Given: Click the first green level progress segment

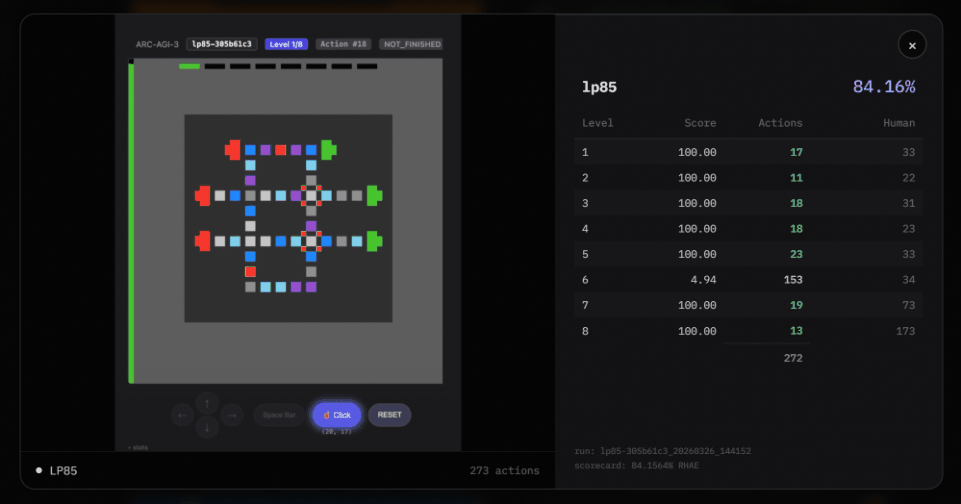Looking at the screenshot, I should point(189,67).
